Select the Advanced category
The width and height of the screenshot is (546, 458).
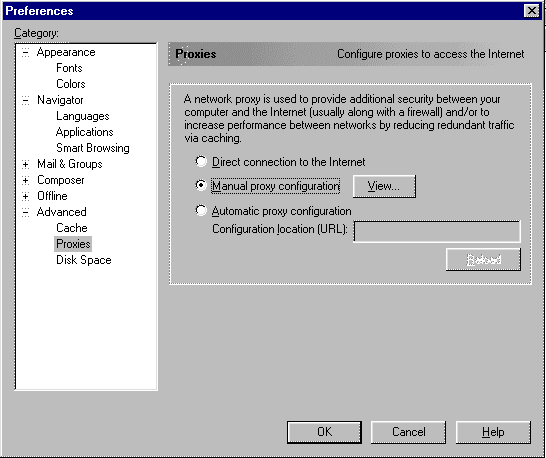(x=62, y=212)
